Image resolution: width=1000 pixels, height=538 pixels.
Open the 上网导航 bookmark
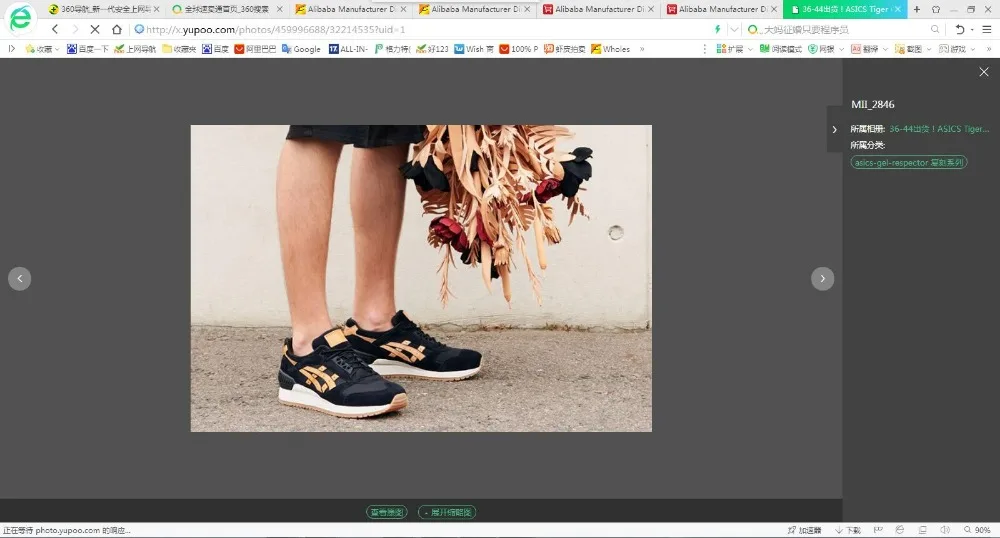[x=135, y=49]
